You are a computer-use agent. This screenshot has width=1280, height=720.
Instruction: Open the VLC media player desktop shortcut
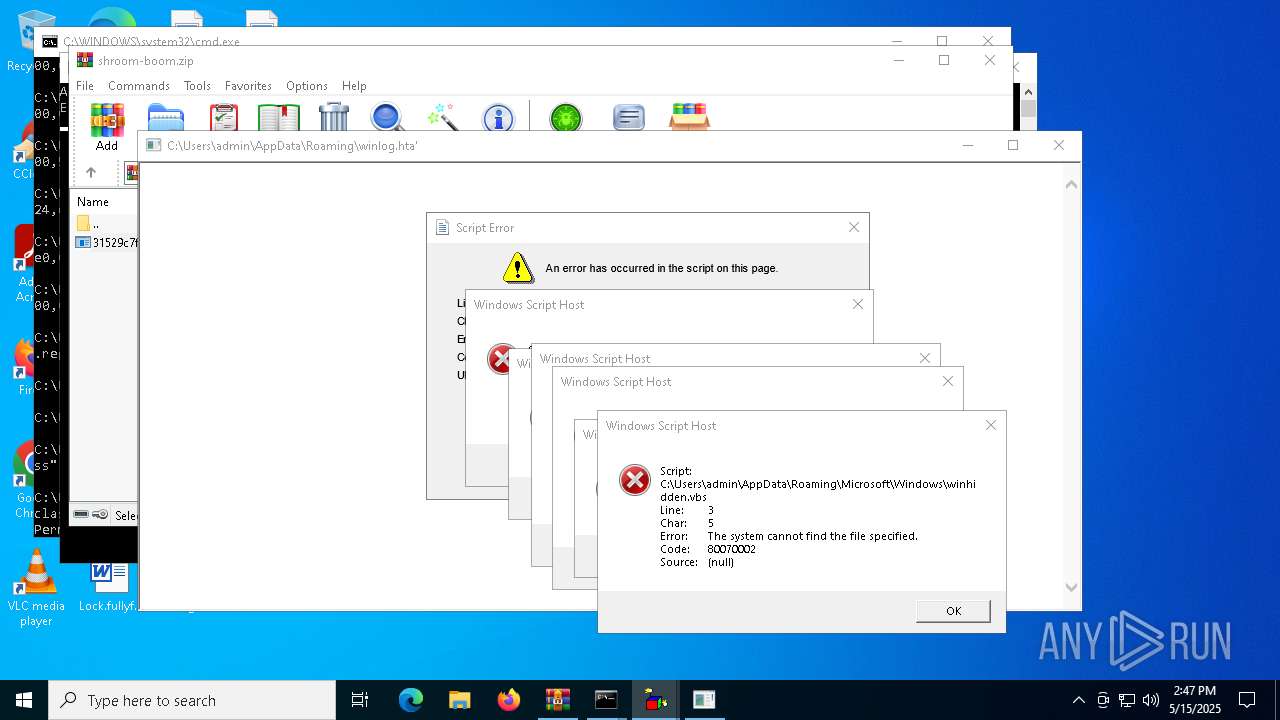click(x=36, y=588)
